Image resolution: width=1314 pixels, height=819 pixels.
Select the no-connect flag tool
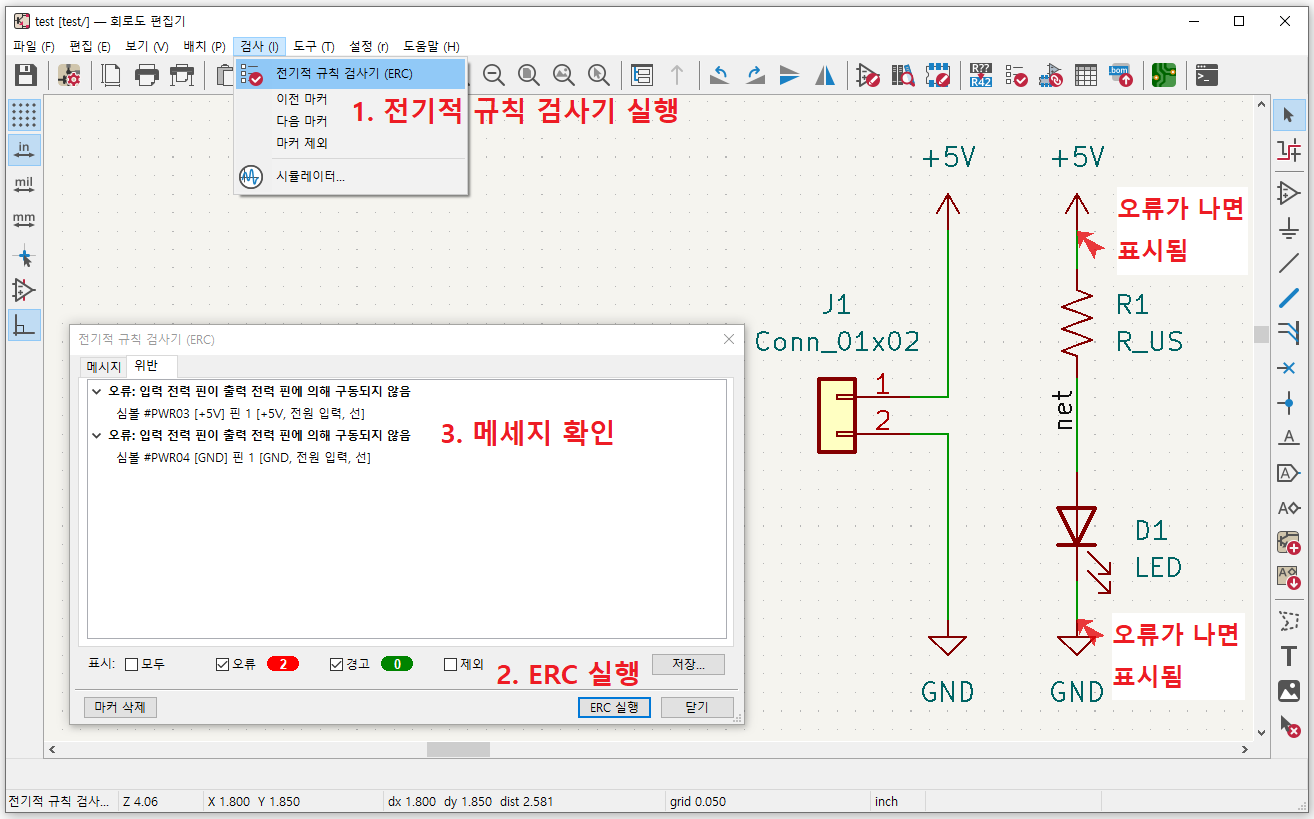[1289, 368]
